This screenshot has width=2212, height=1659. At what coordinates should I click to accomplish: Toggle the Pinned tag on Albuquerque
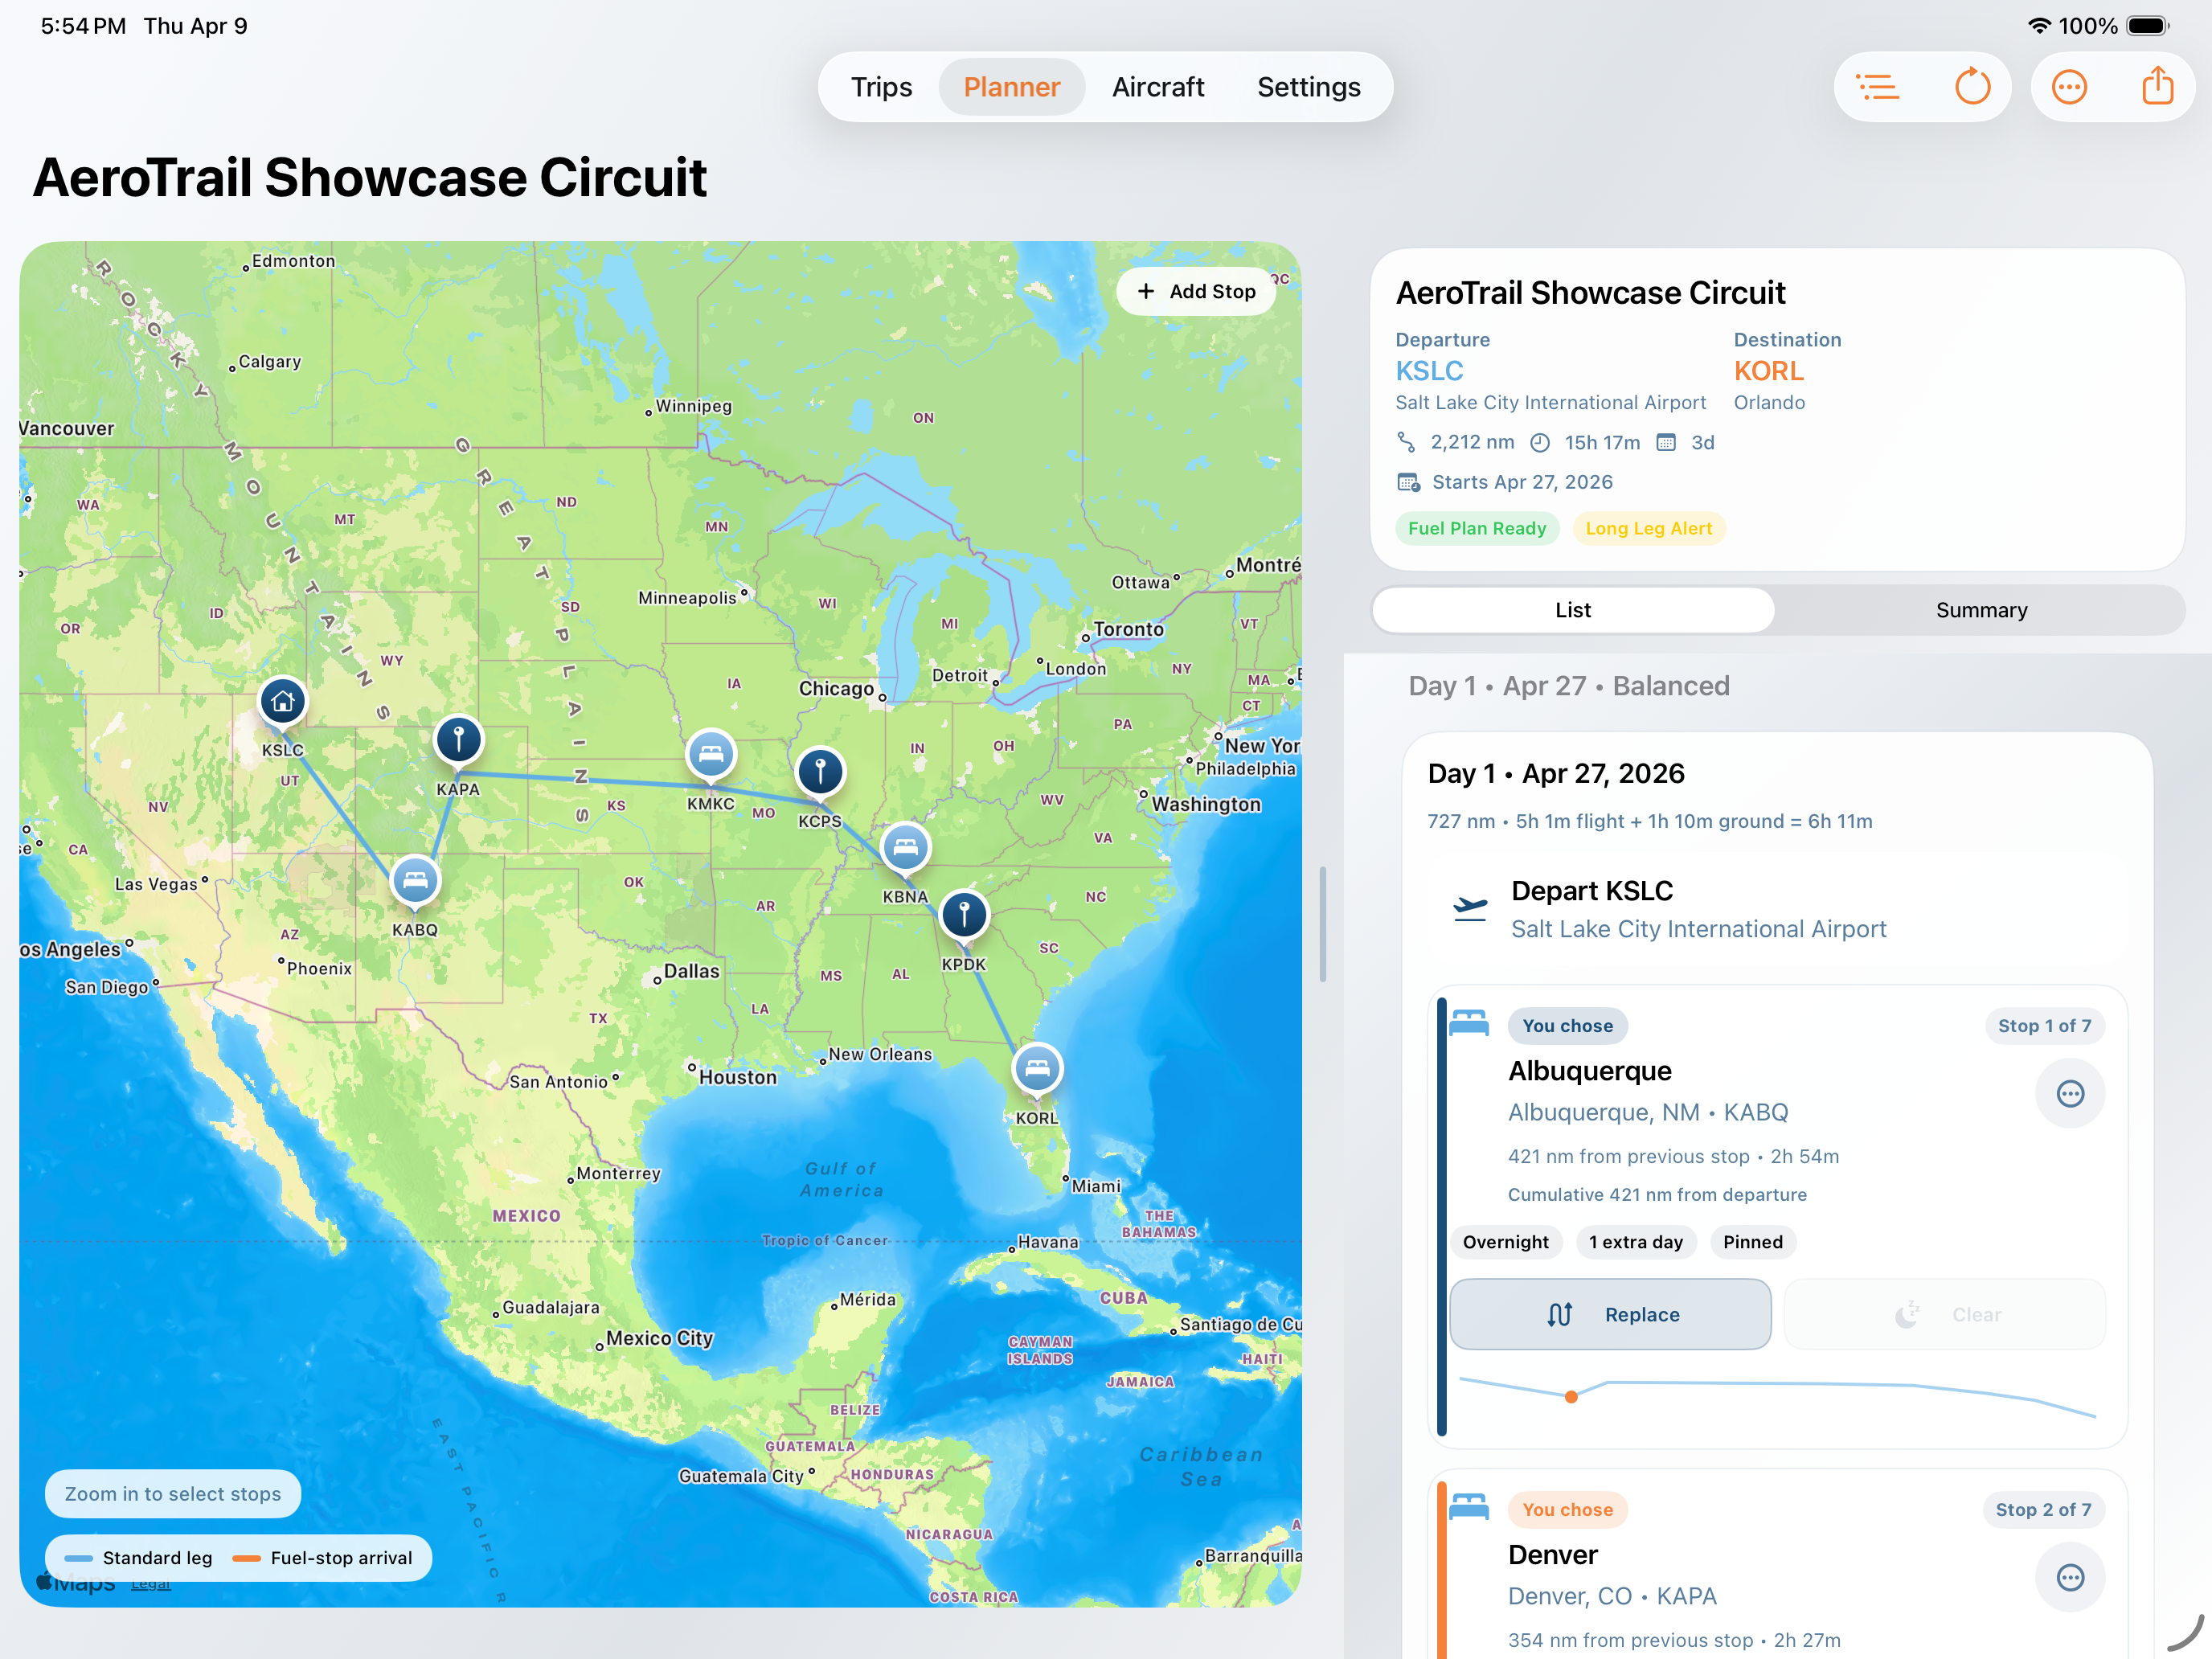point(1752,1242)
